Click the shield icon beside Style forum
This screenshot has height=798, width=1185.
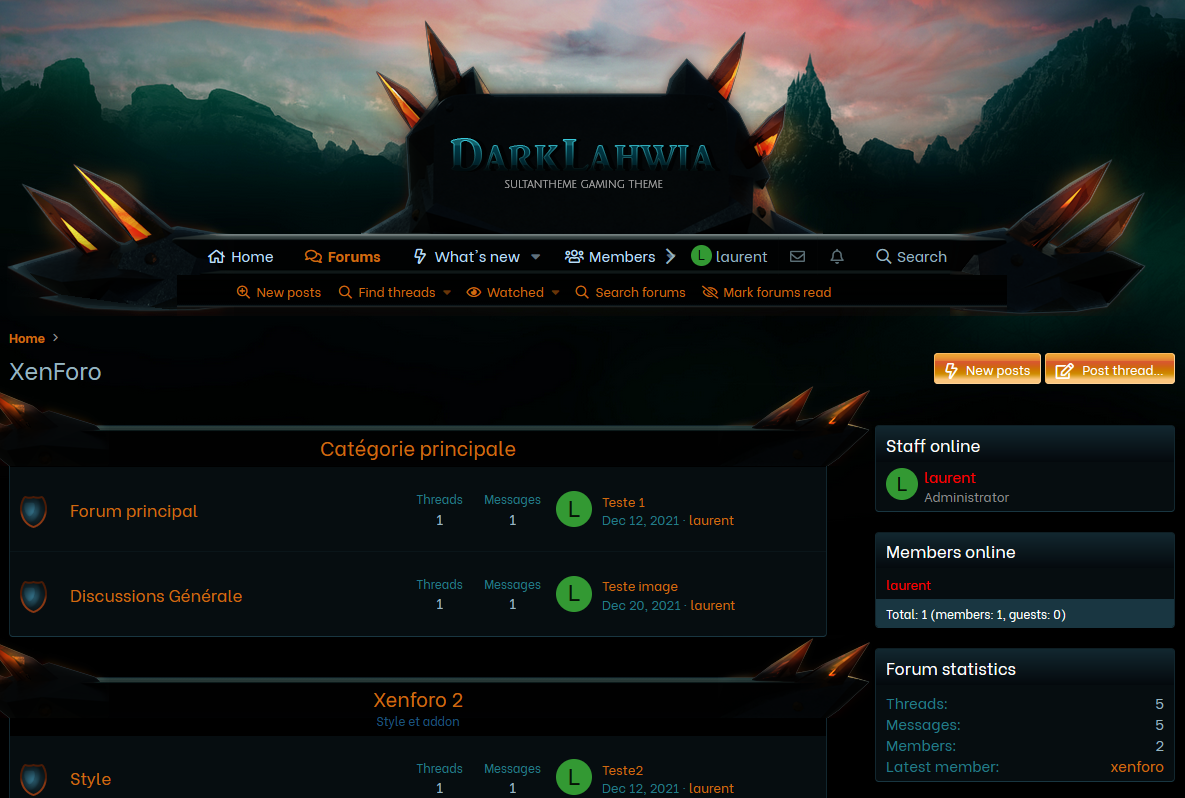click(x=33, y=779)
